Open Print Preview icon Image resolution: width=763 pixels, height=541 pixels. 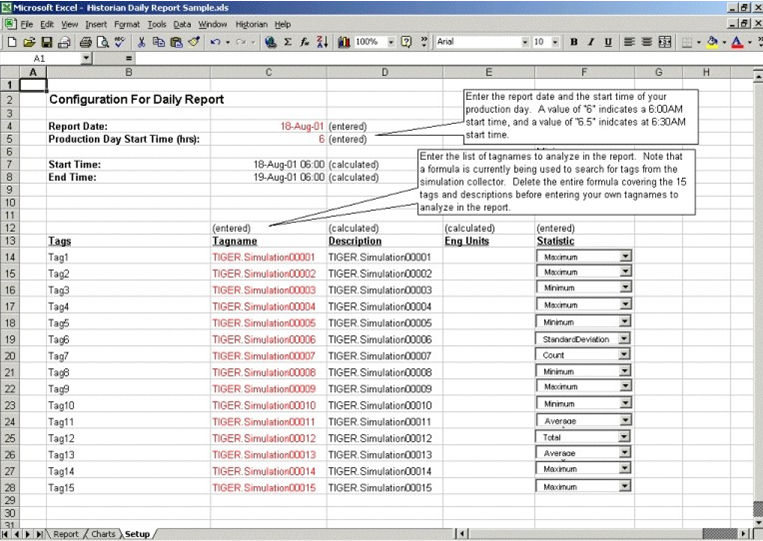click(x=103, y=42)
